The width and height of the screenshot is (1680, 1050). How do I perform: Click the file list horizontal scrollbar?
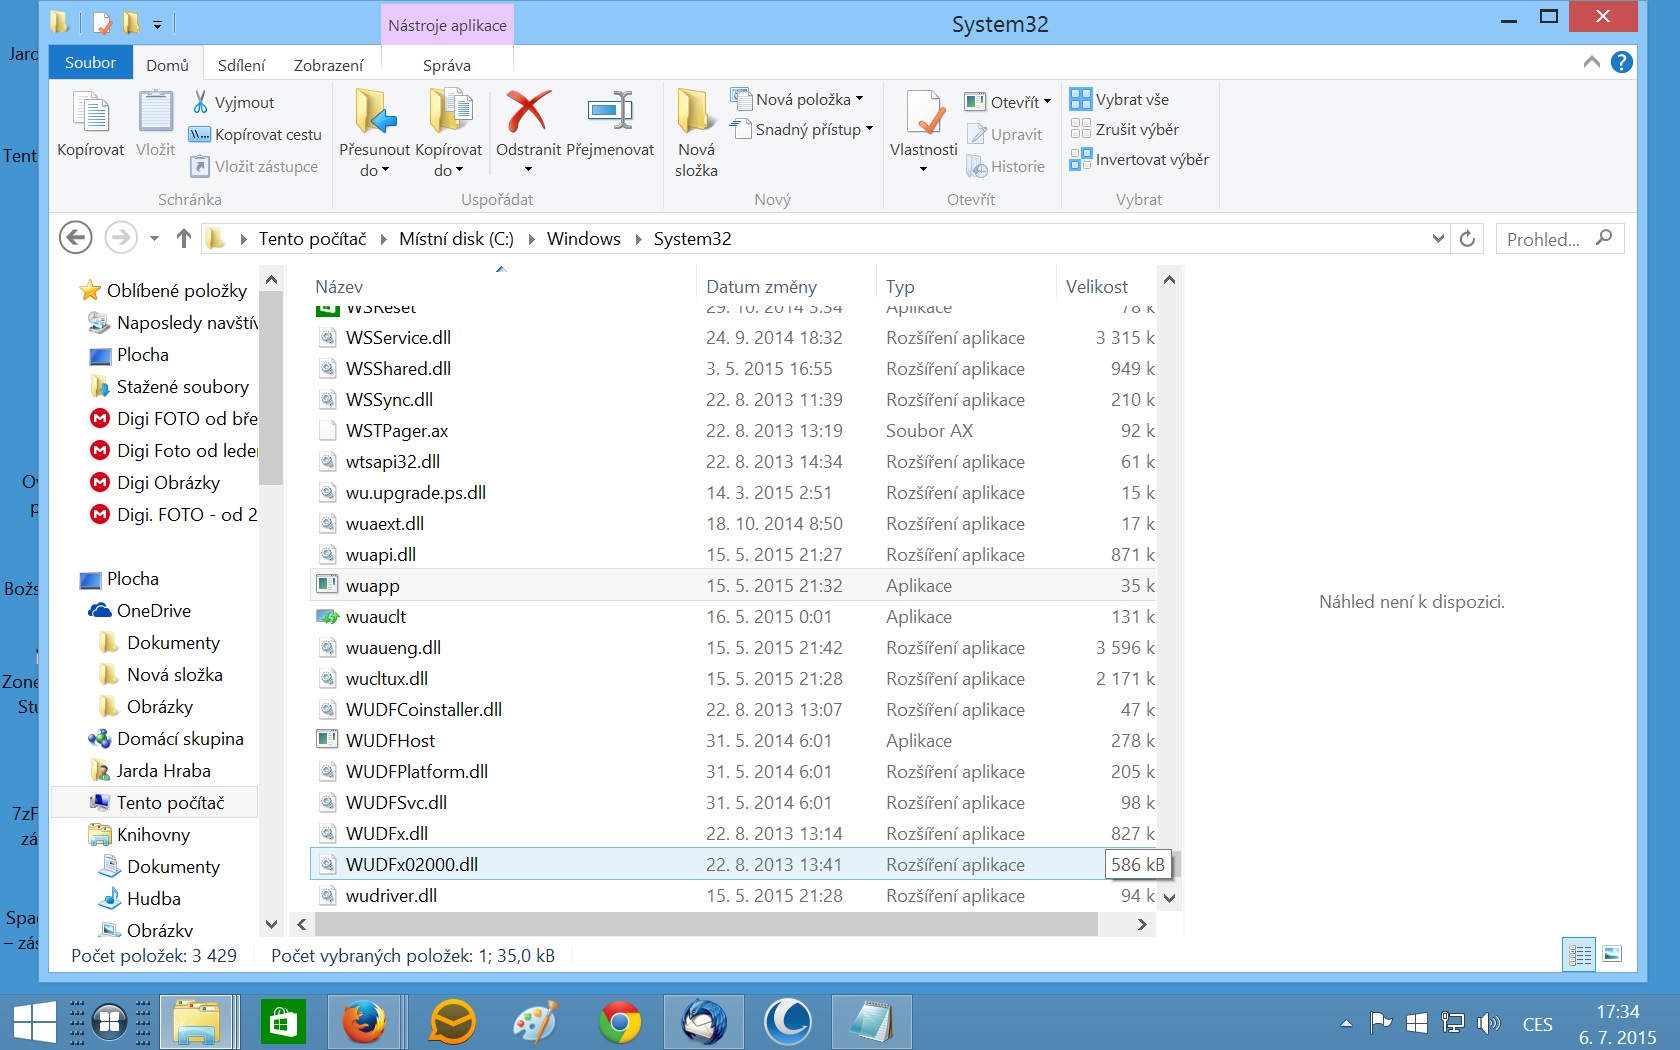[x=706, y=925]
